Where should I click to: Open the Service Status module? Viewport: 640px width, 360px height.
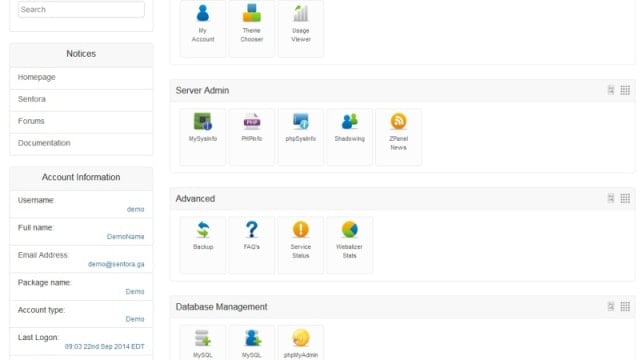point(301,245)
